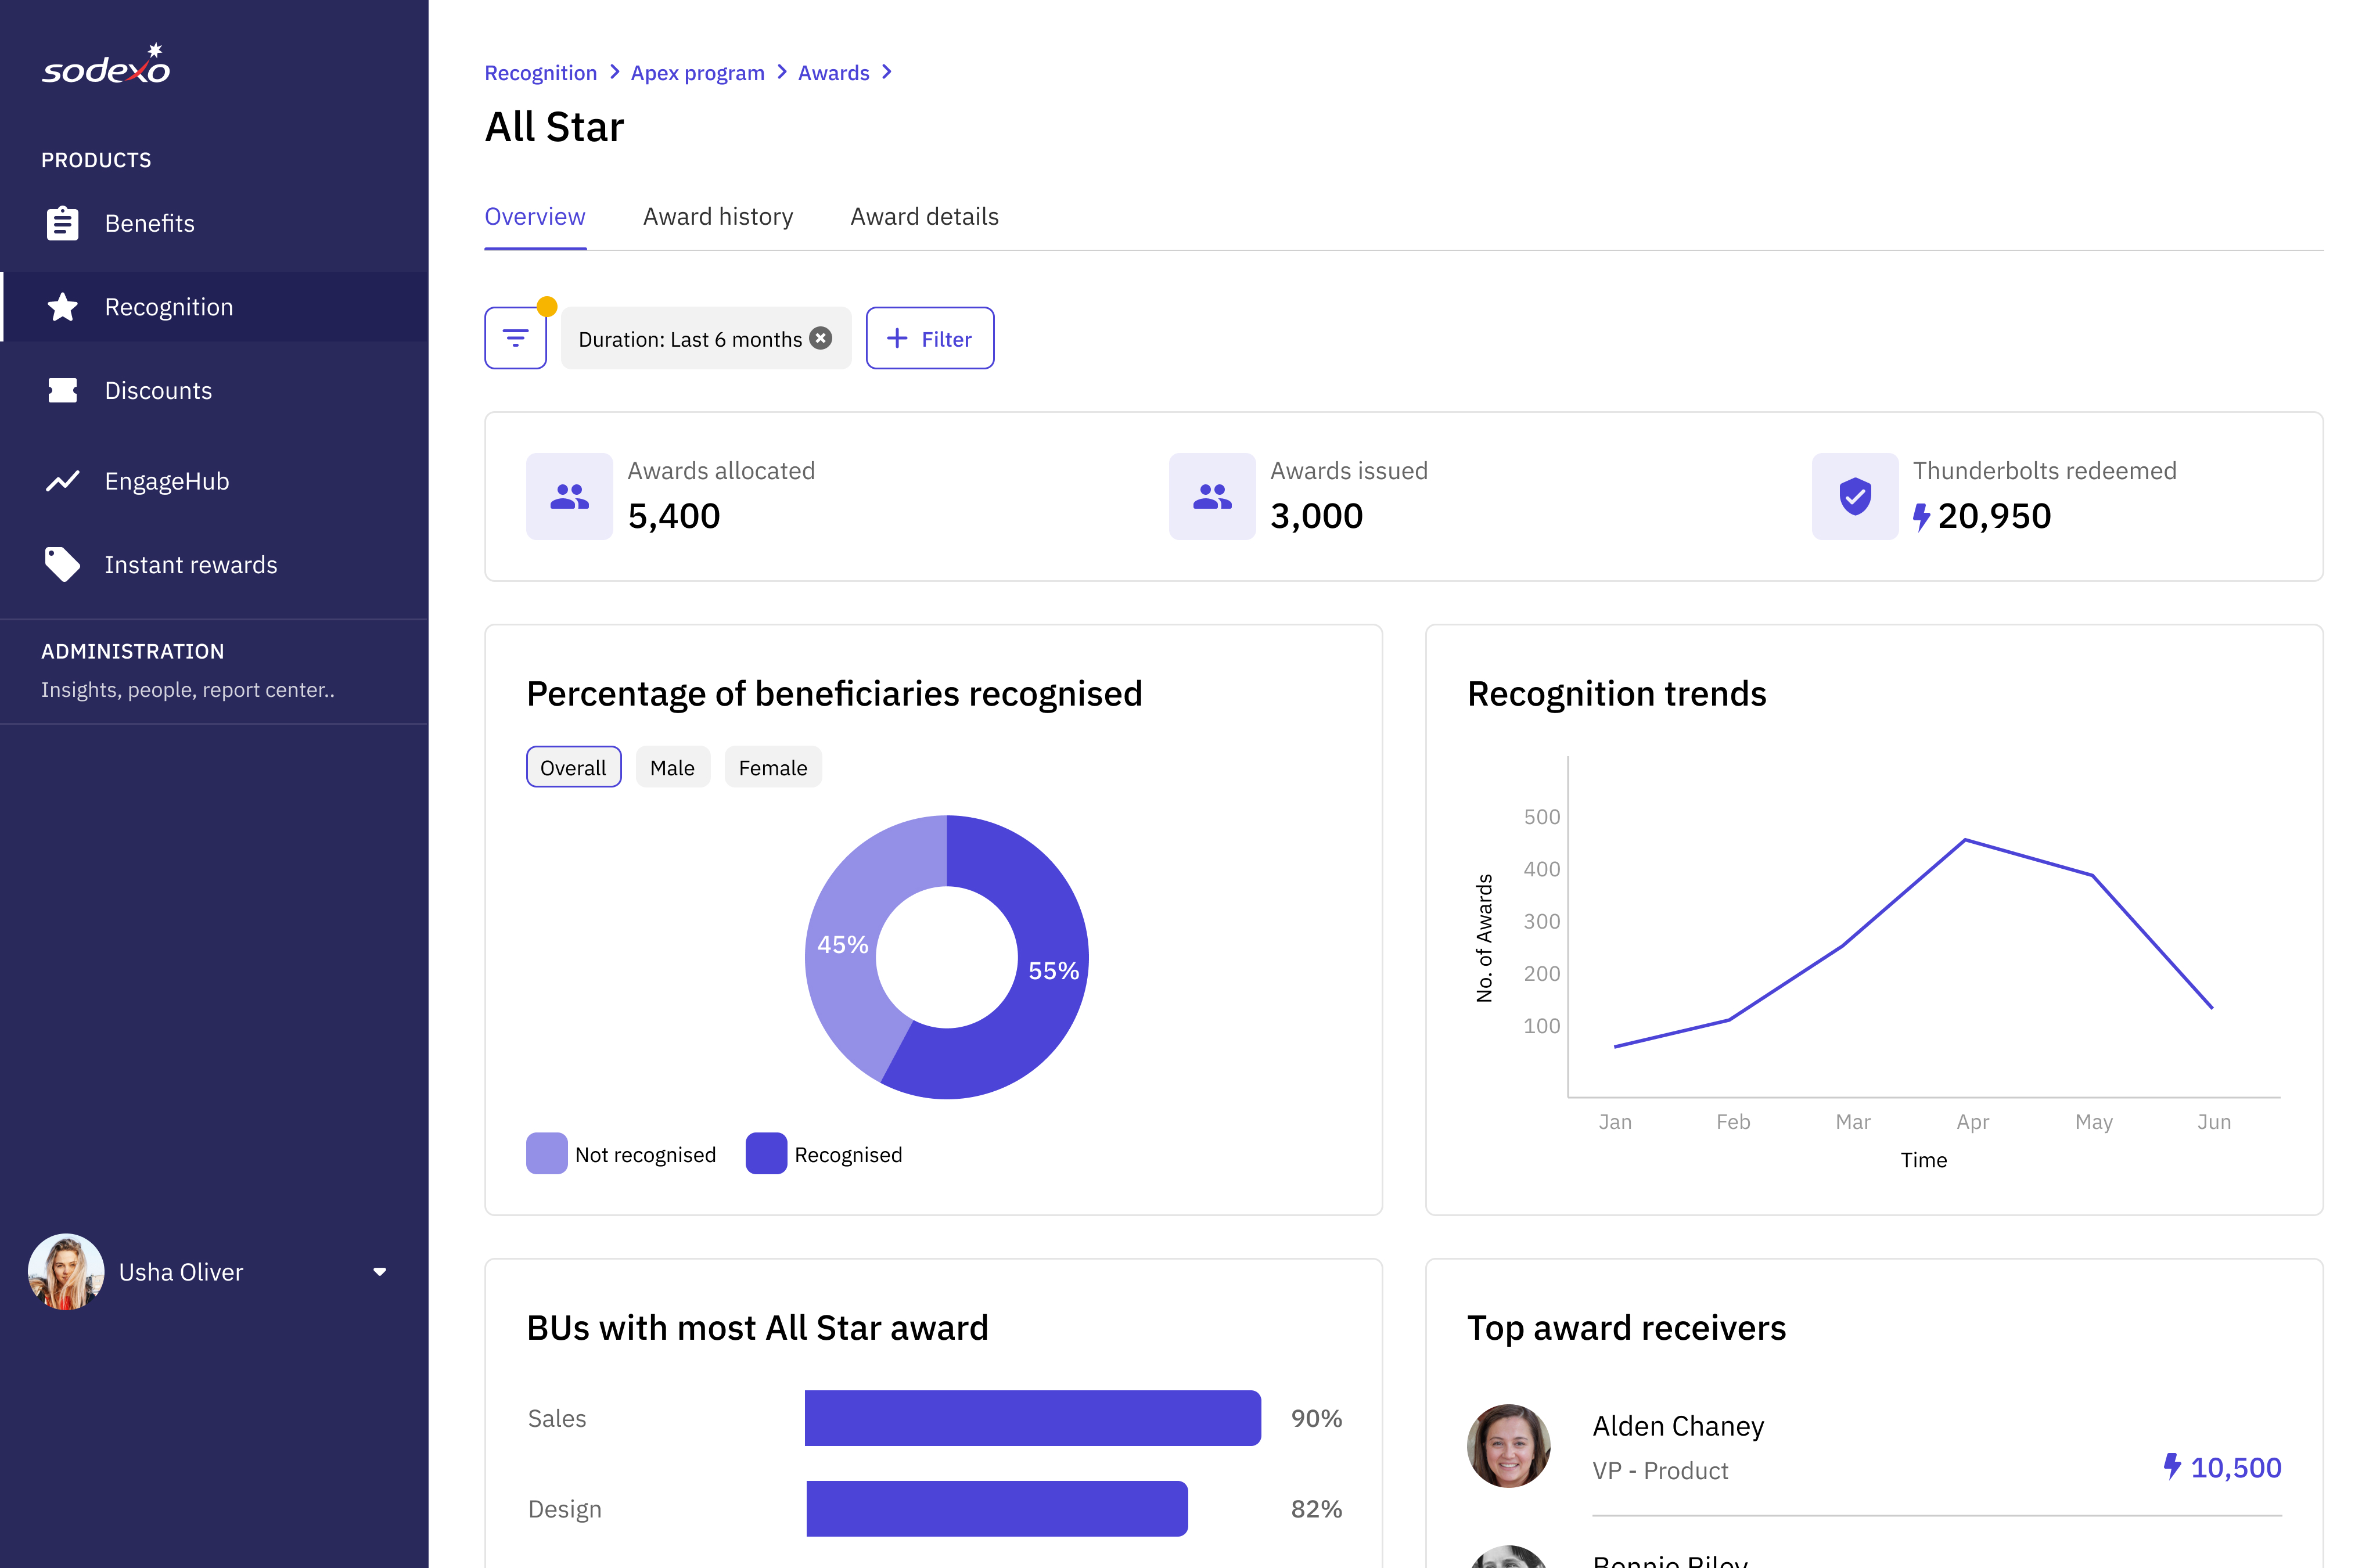Click the Instant rewards tag icon
The image size is (2380, 1568).
(62, 564)
